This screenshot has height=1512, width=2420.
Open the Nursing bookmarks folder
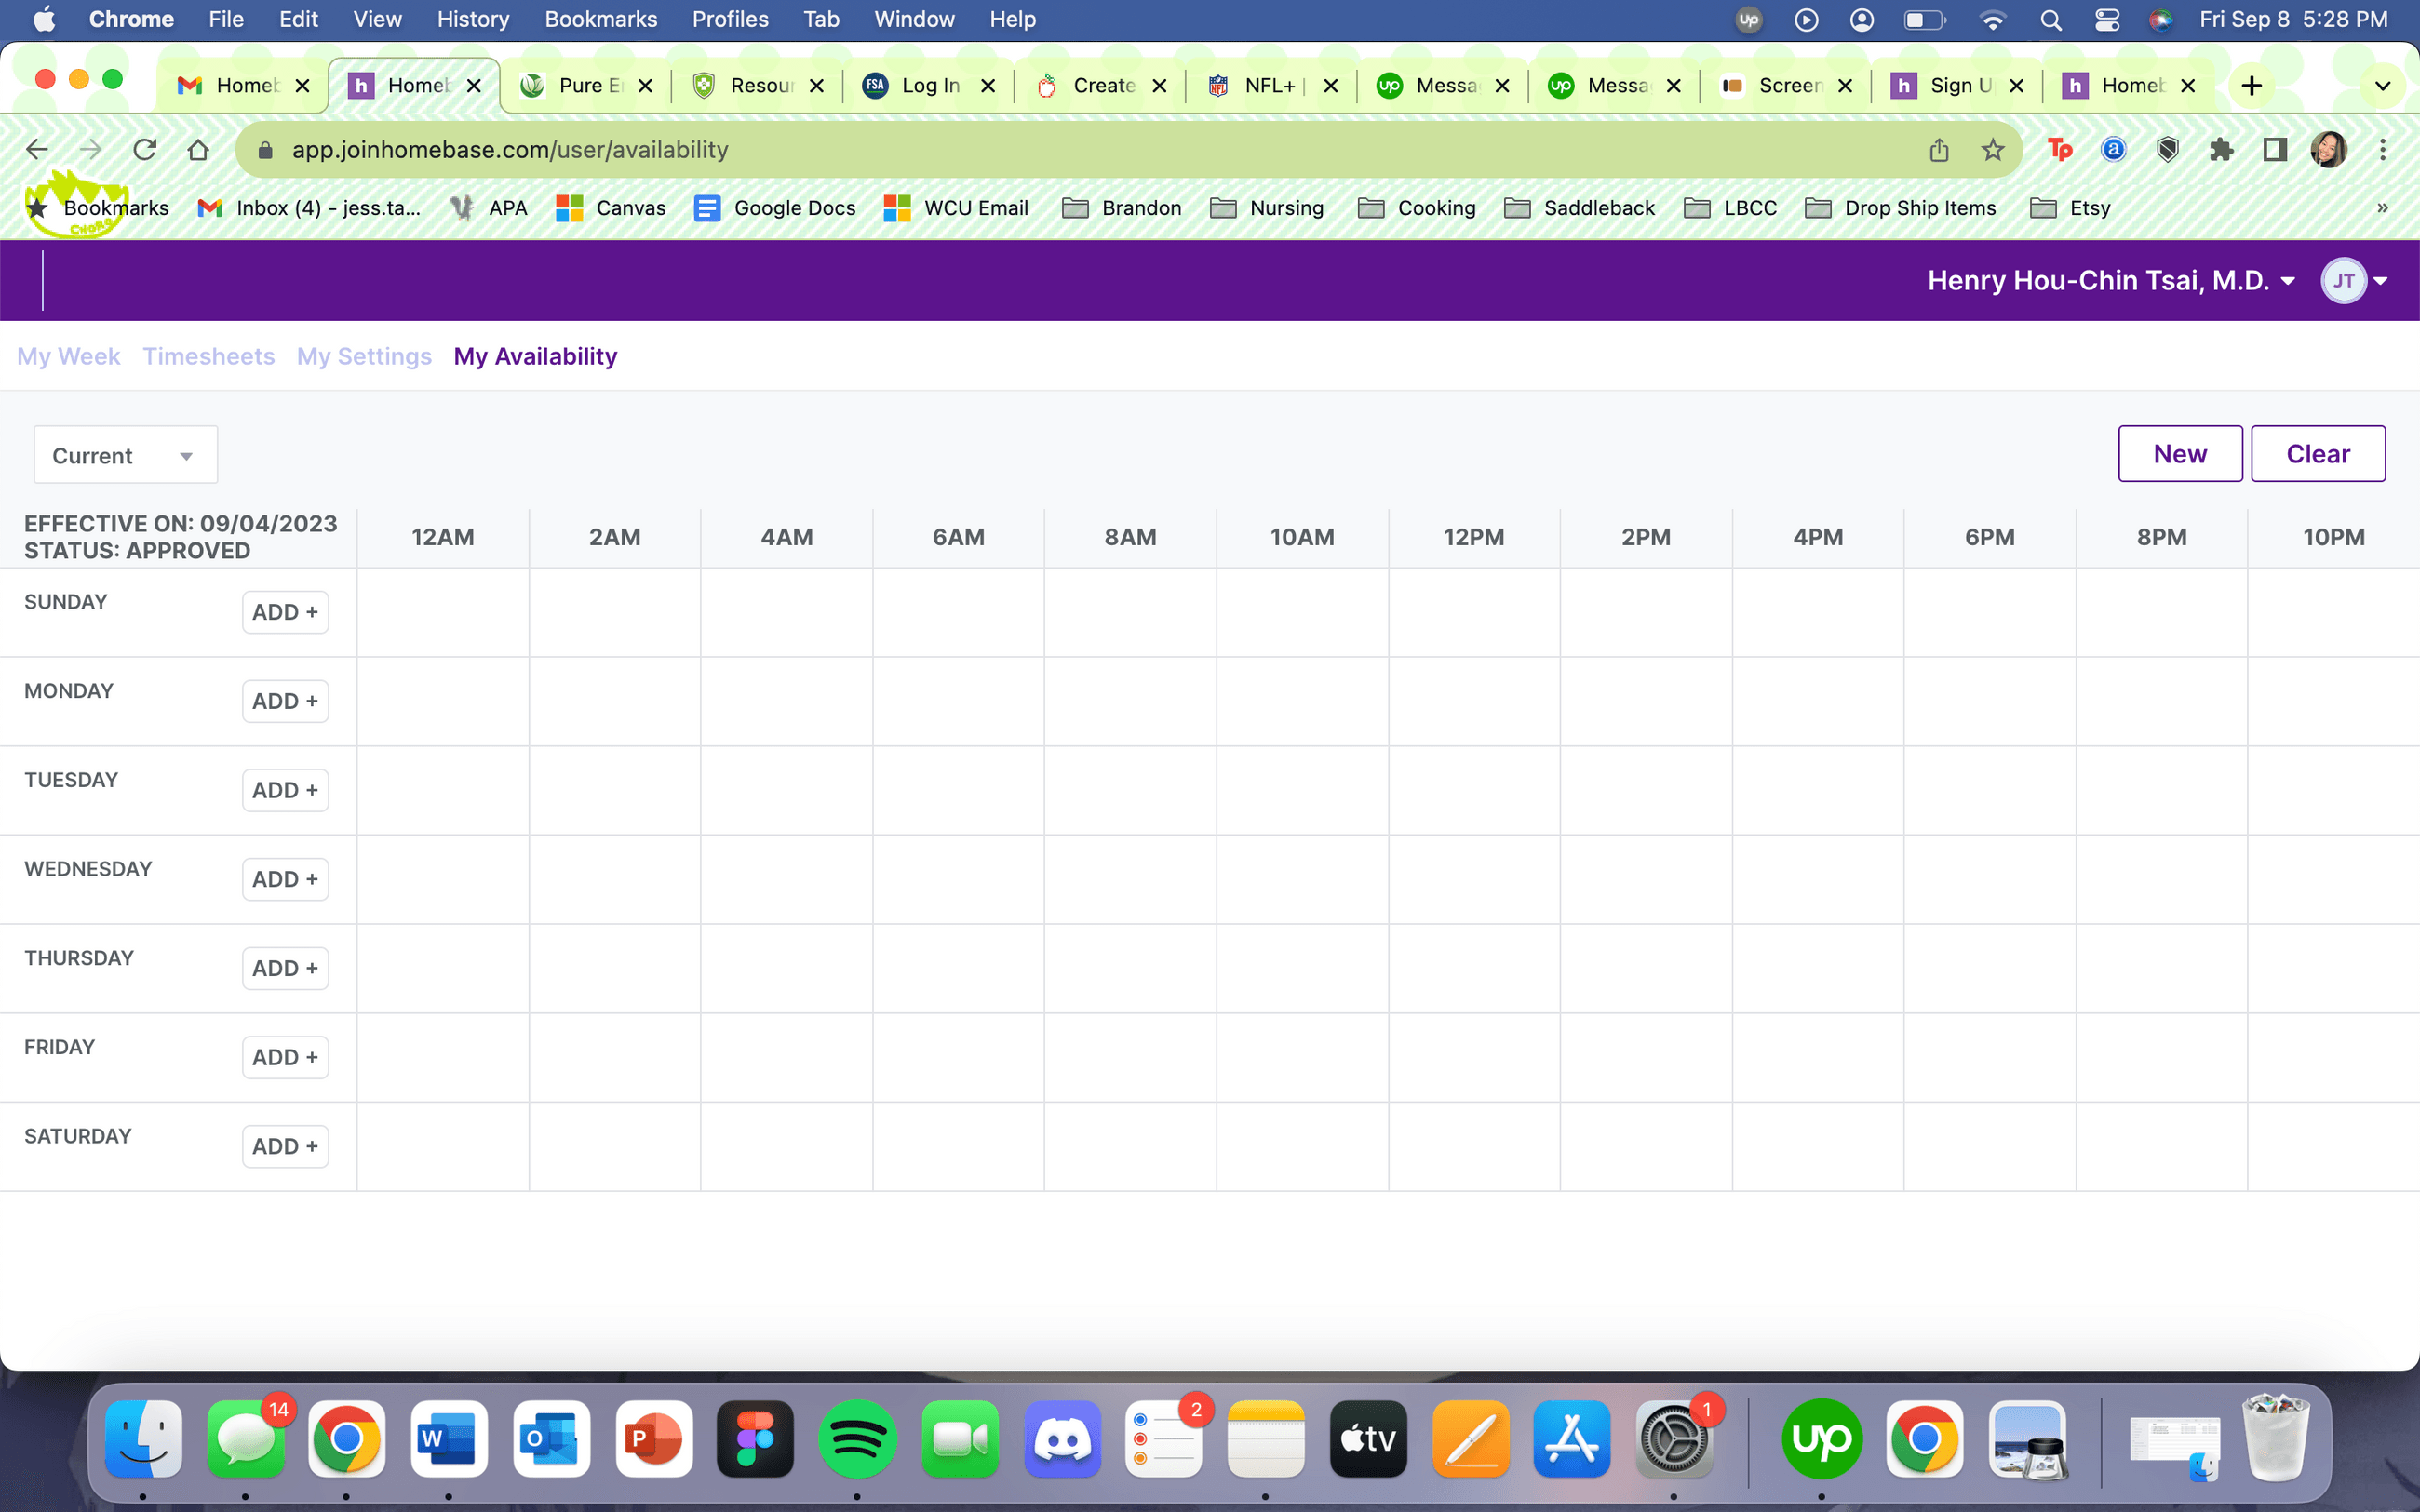pyautogui.click(x=1268, y=208)
